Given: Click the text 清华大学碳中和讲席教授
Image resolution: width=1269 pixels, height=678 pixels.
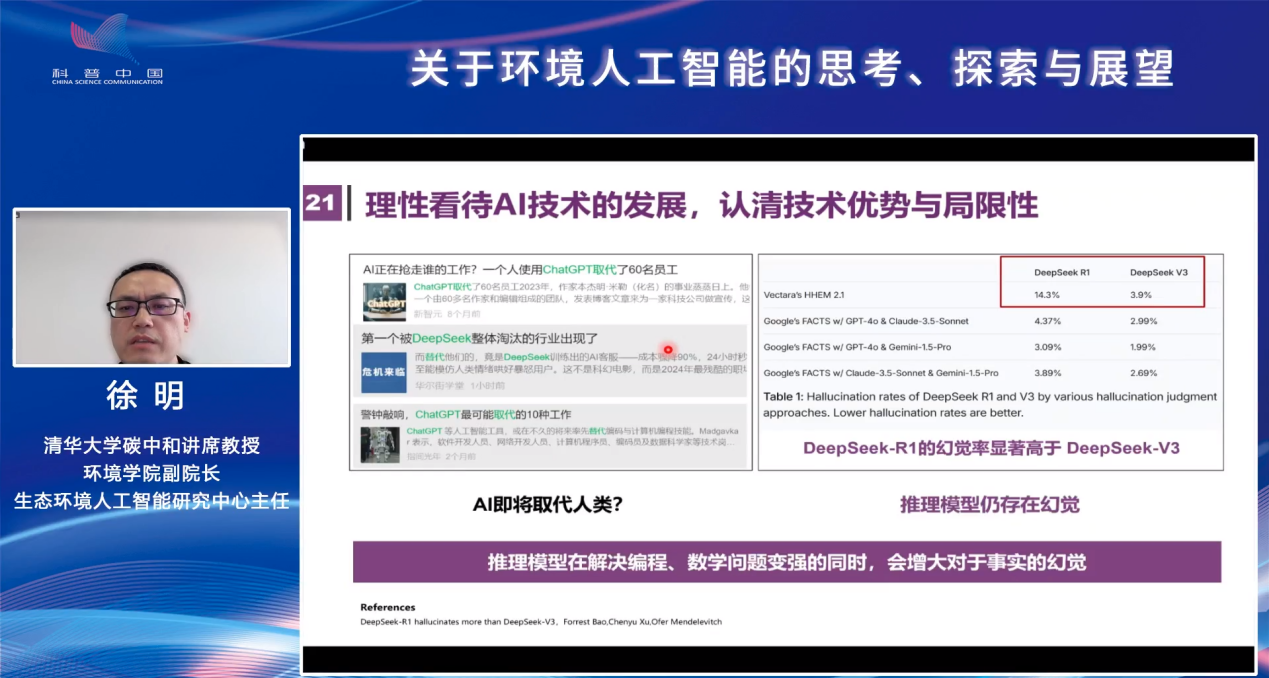Looking at the screenshot, I should coord(152,445).
